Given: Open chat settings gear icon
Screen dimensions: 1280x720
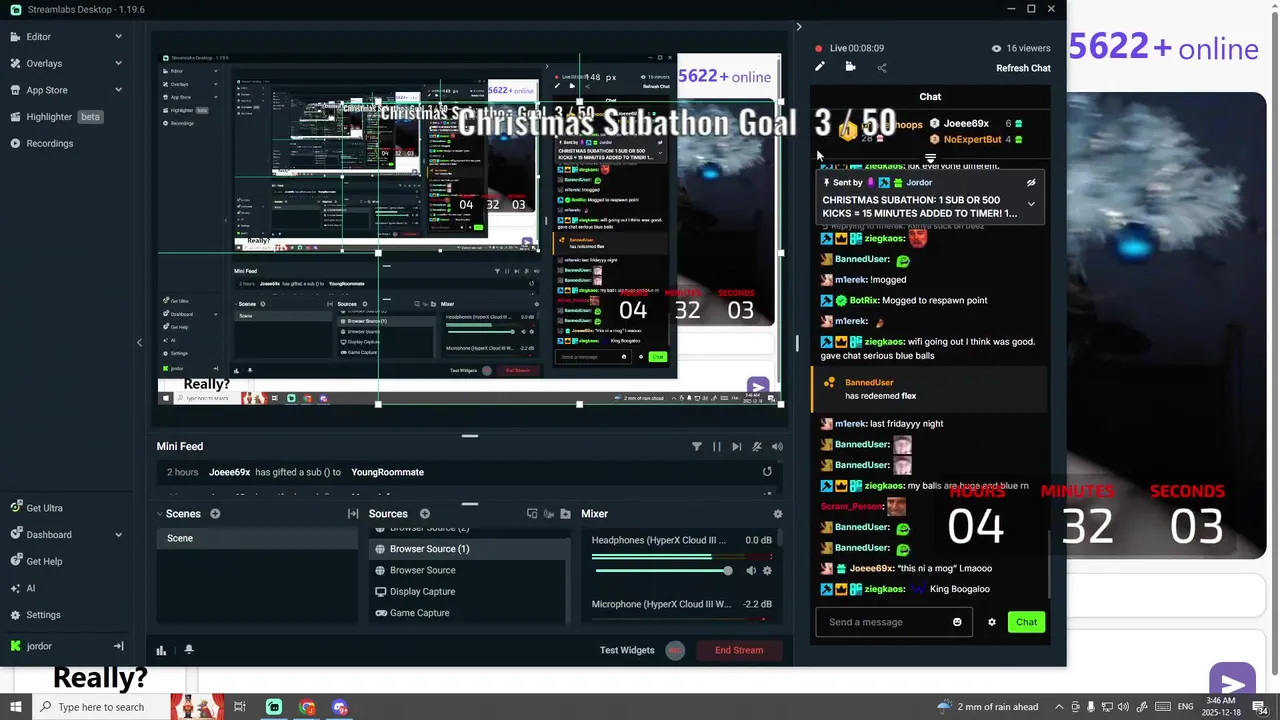Looking at the screenshot, I should click(x=992, y=622).
